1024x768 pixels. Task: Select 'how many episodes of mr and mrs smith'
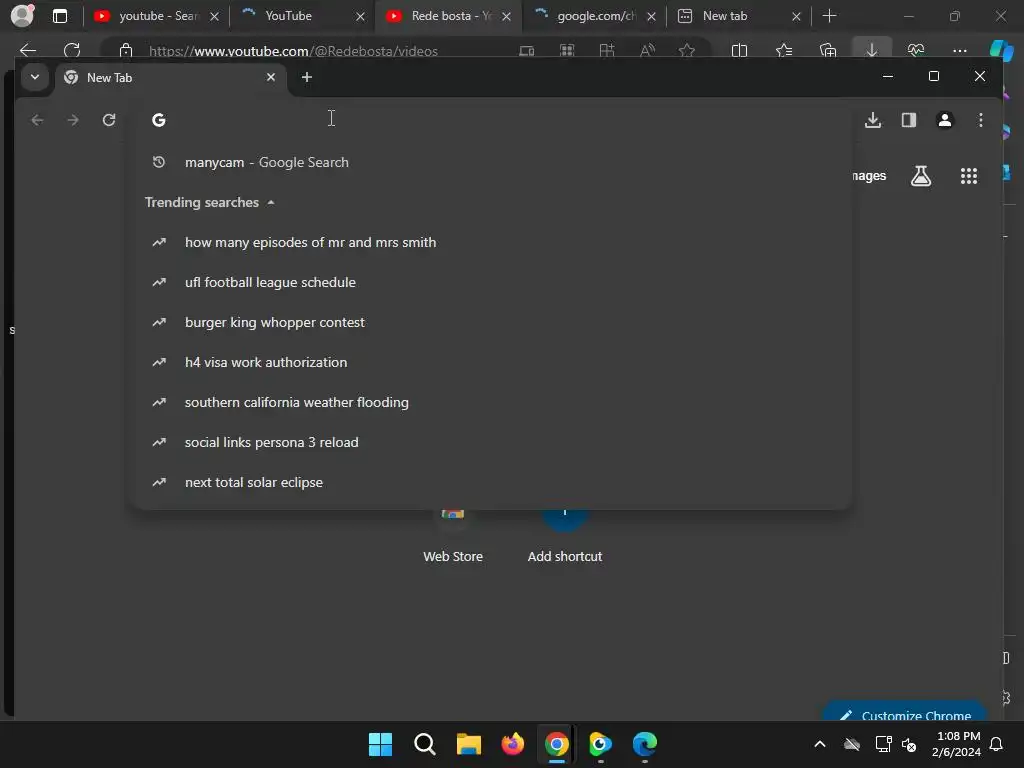pyautogui.click(x=490, y=242)
